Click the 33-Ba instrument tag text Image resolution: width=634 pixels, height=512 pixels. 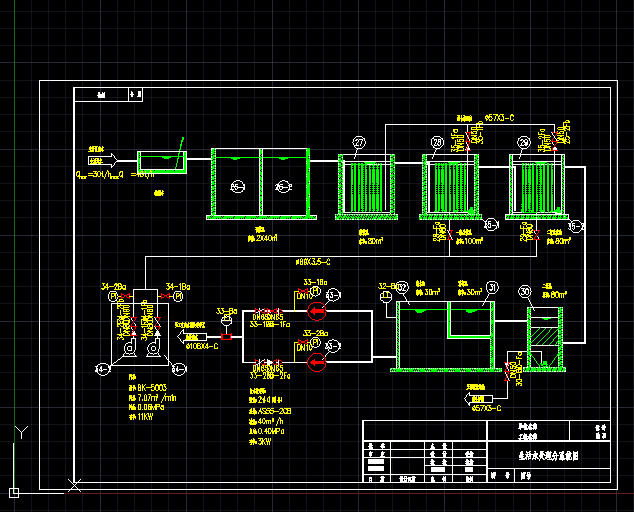click(x=226, y=311)
